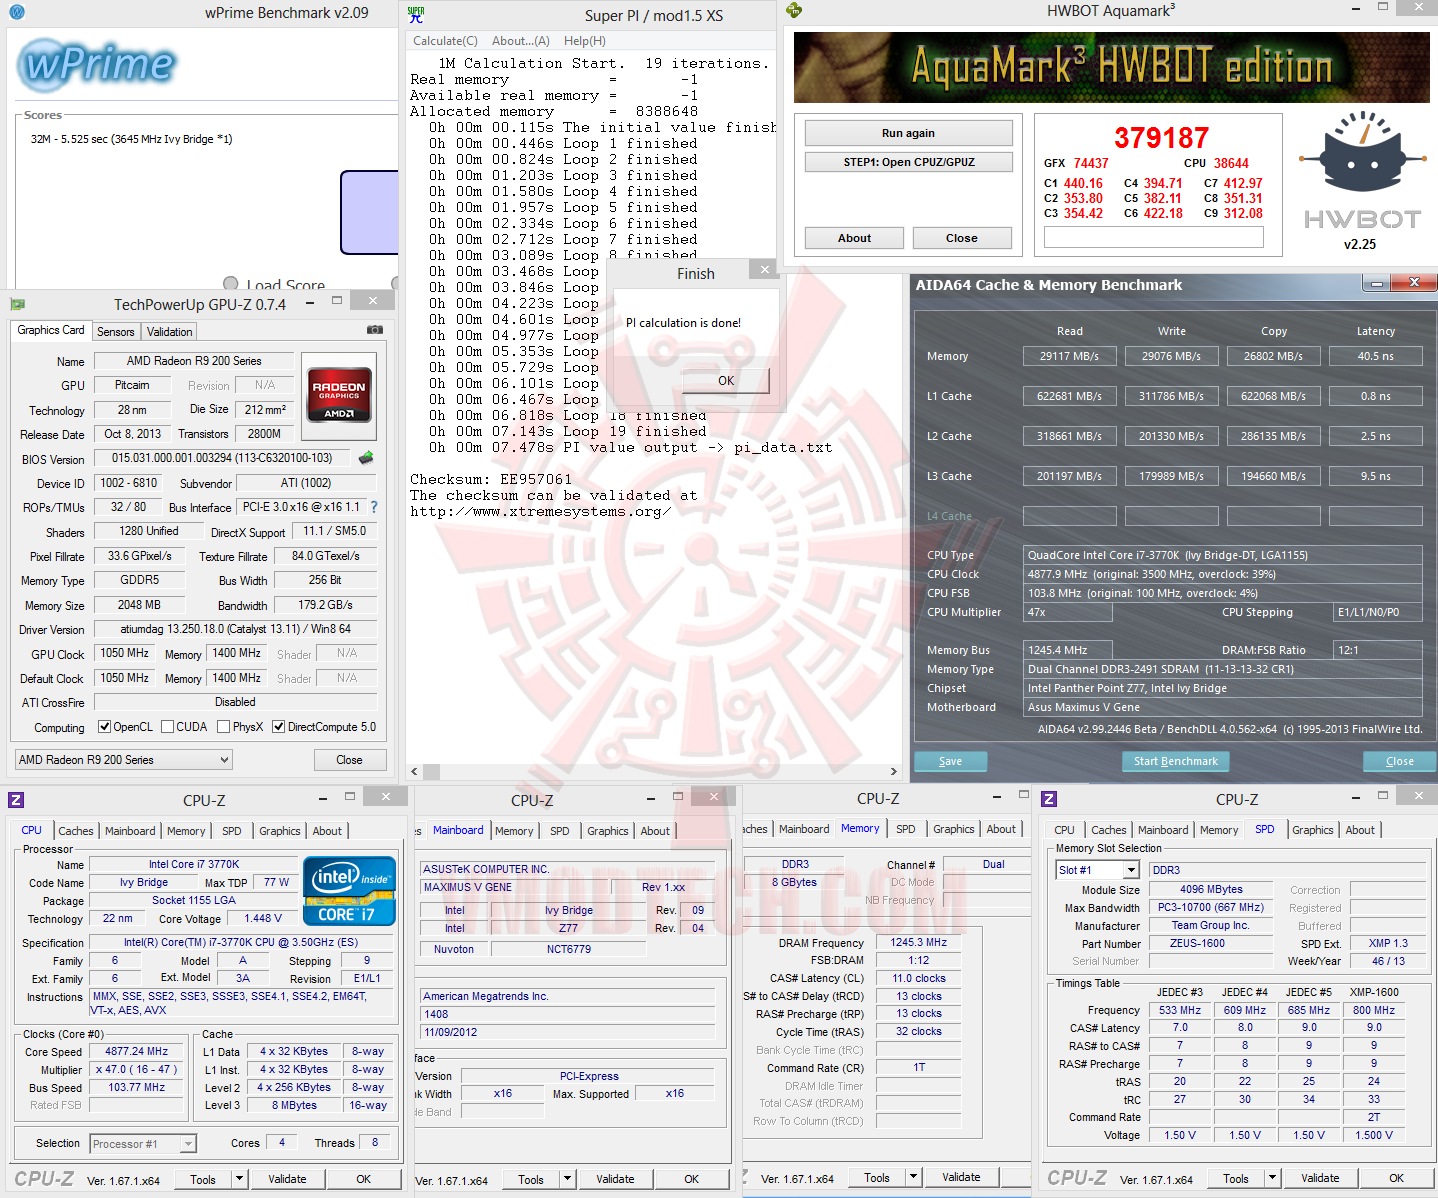Click the Super PI title bar icon

pyautogui.click(x=416, y=14)
